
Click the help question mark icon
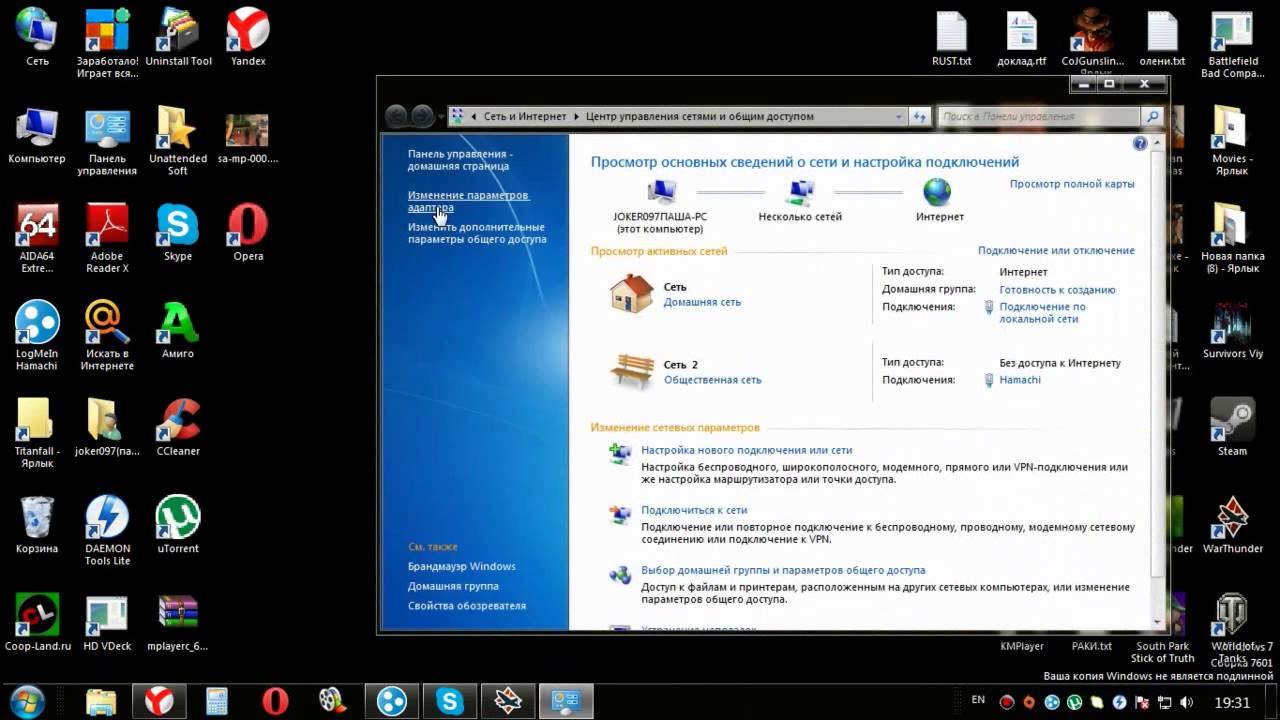click(1140, 143)
